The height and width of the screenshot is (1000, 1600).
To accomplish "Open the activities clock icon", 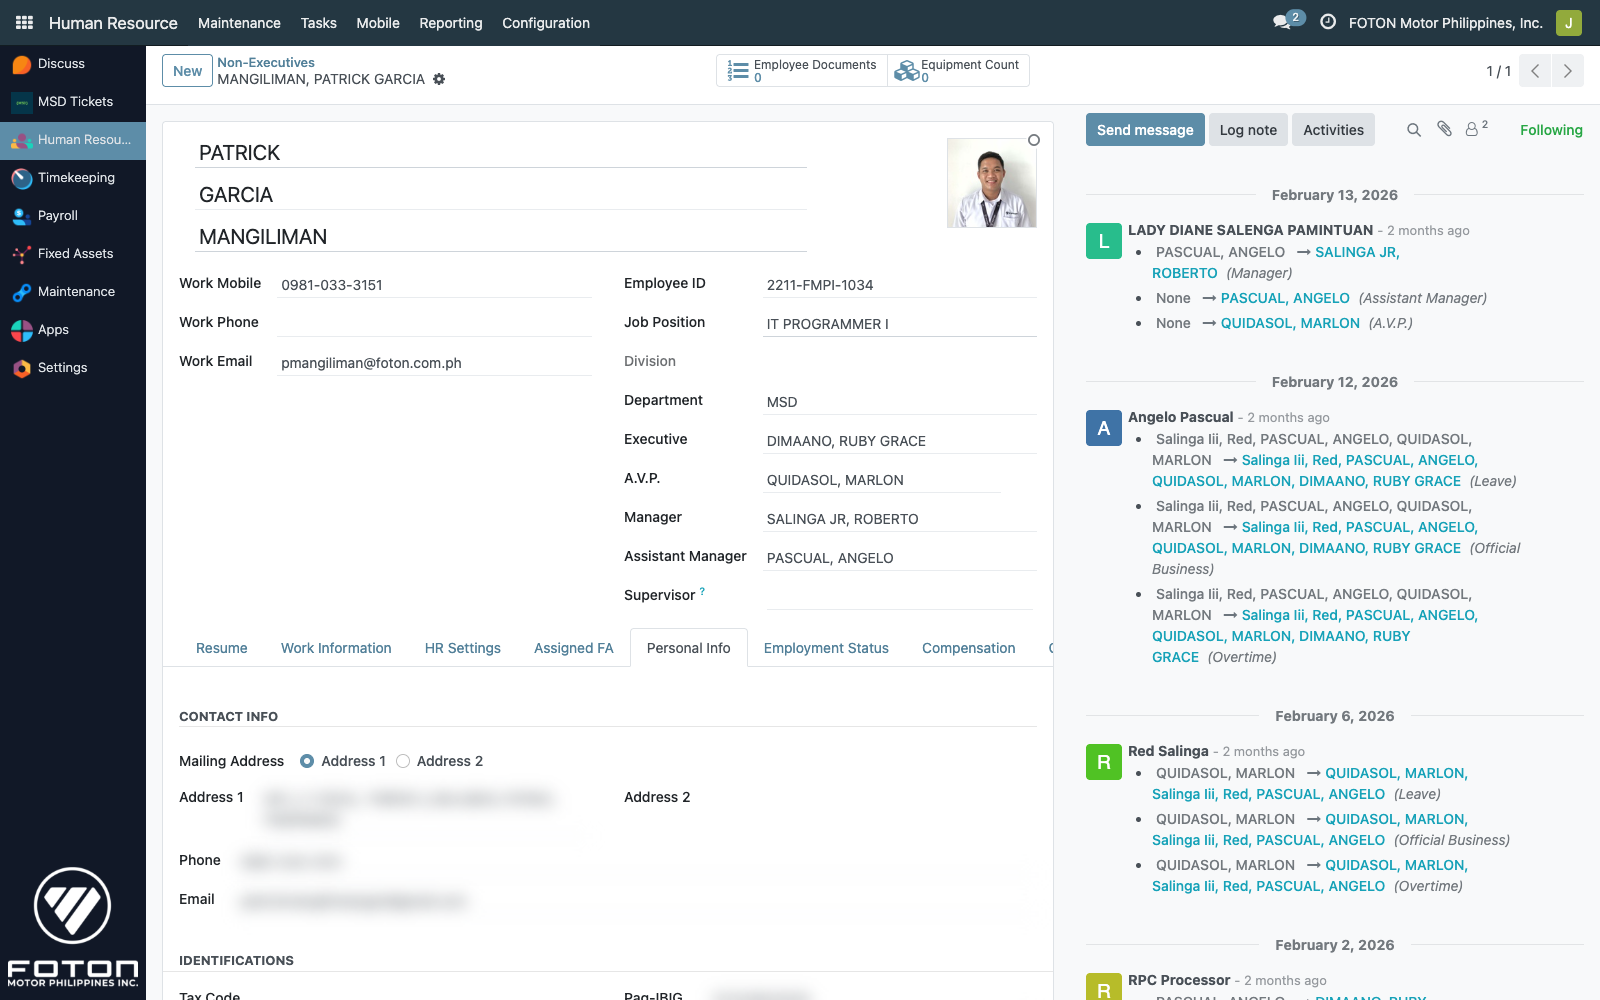I will coord(1327,22).
